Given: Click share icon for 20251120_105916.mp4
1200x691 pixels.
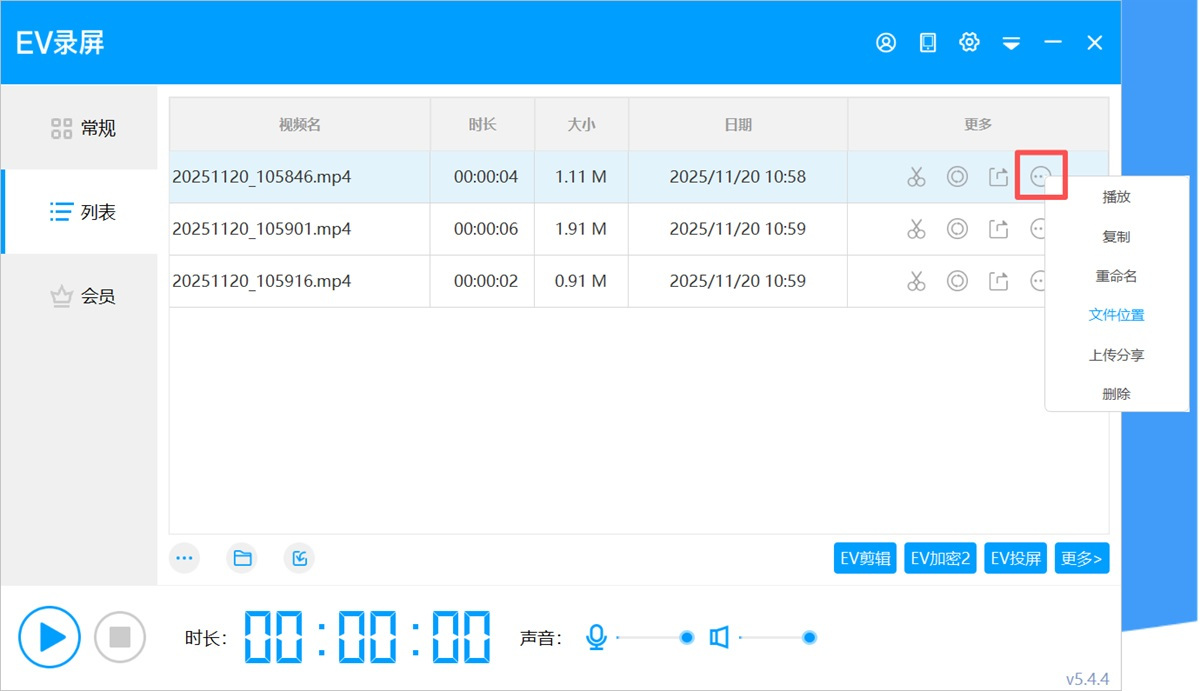Looking at the screenshot, I should click(x=998, y=281).
